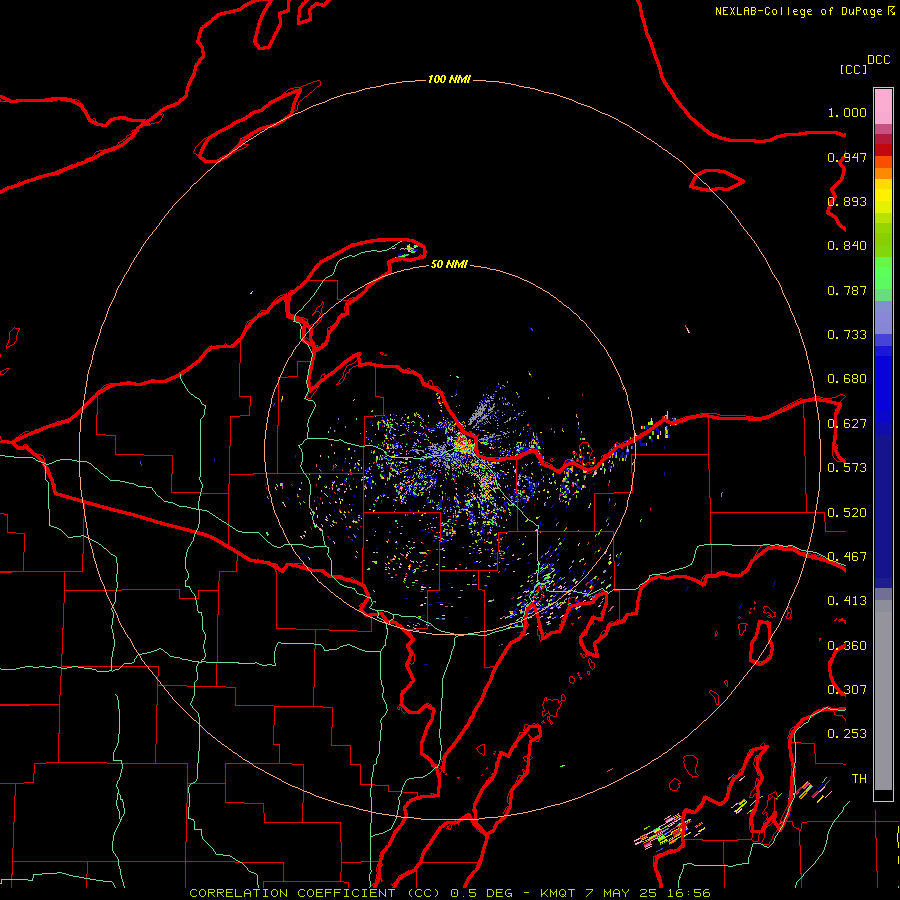Click the red swatch on the color scale

(883, 150)
